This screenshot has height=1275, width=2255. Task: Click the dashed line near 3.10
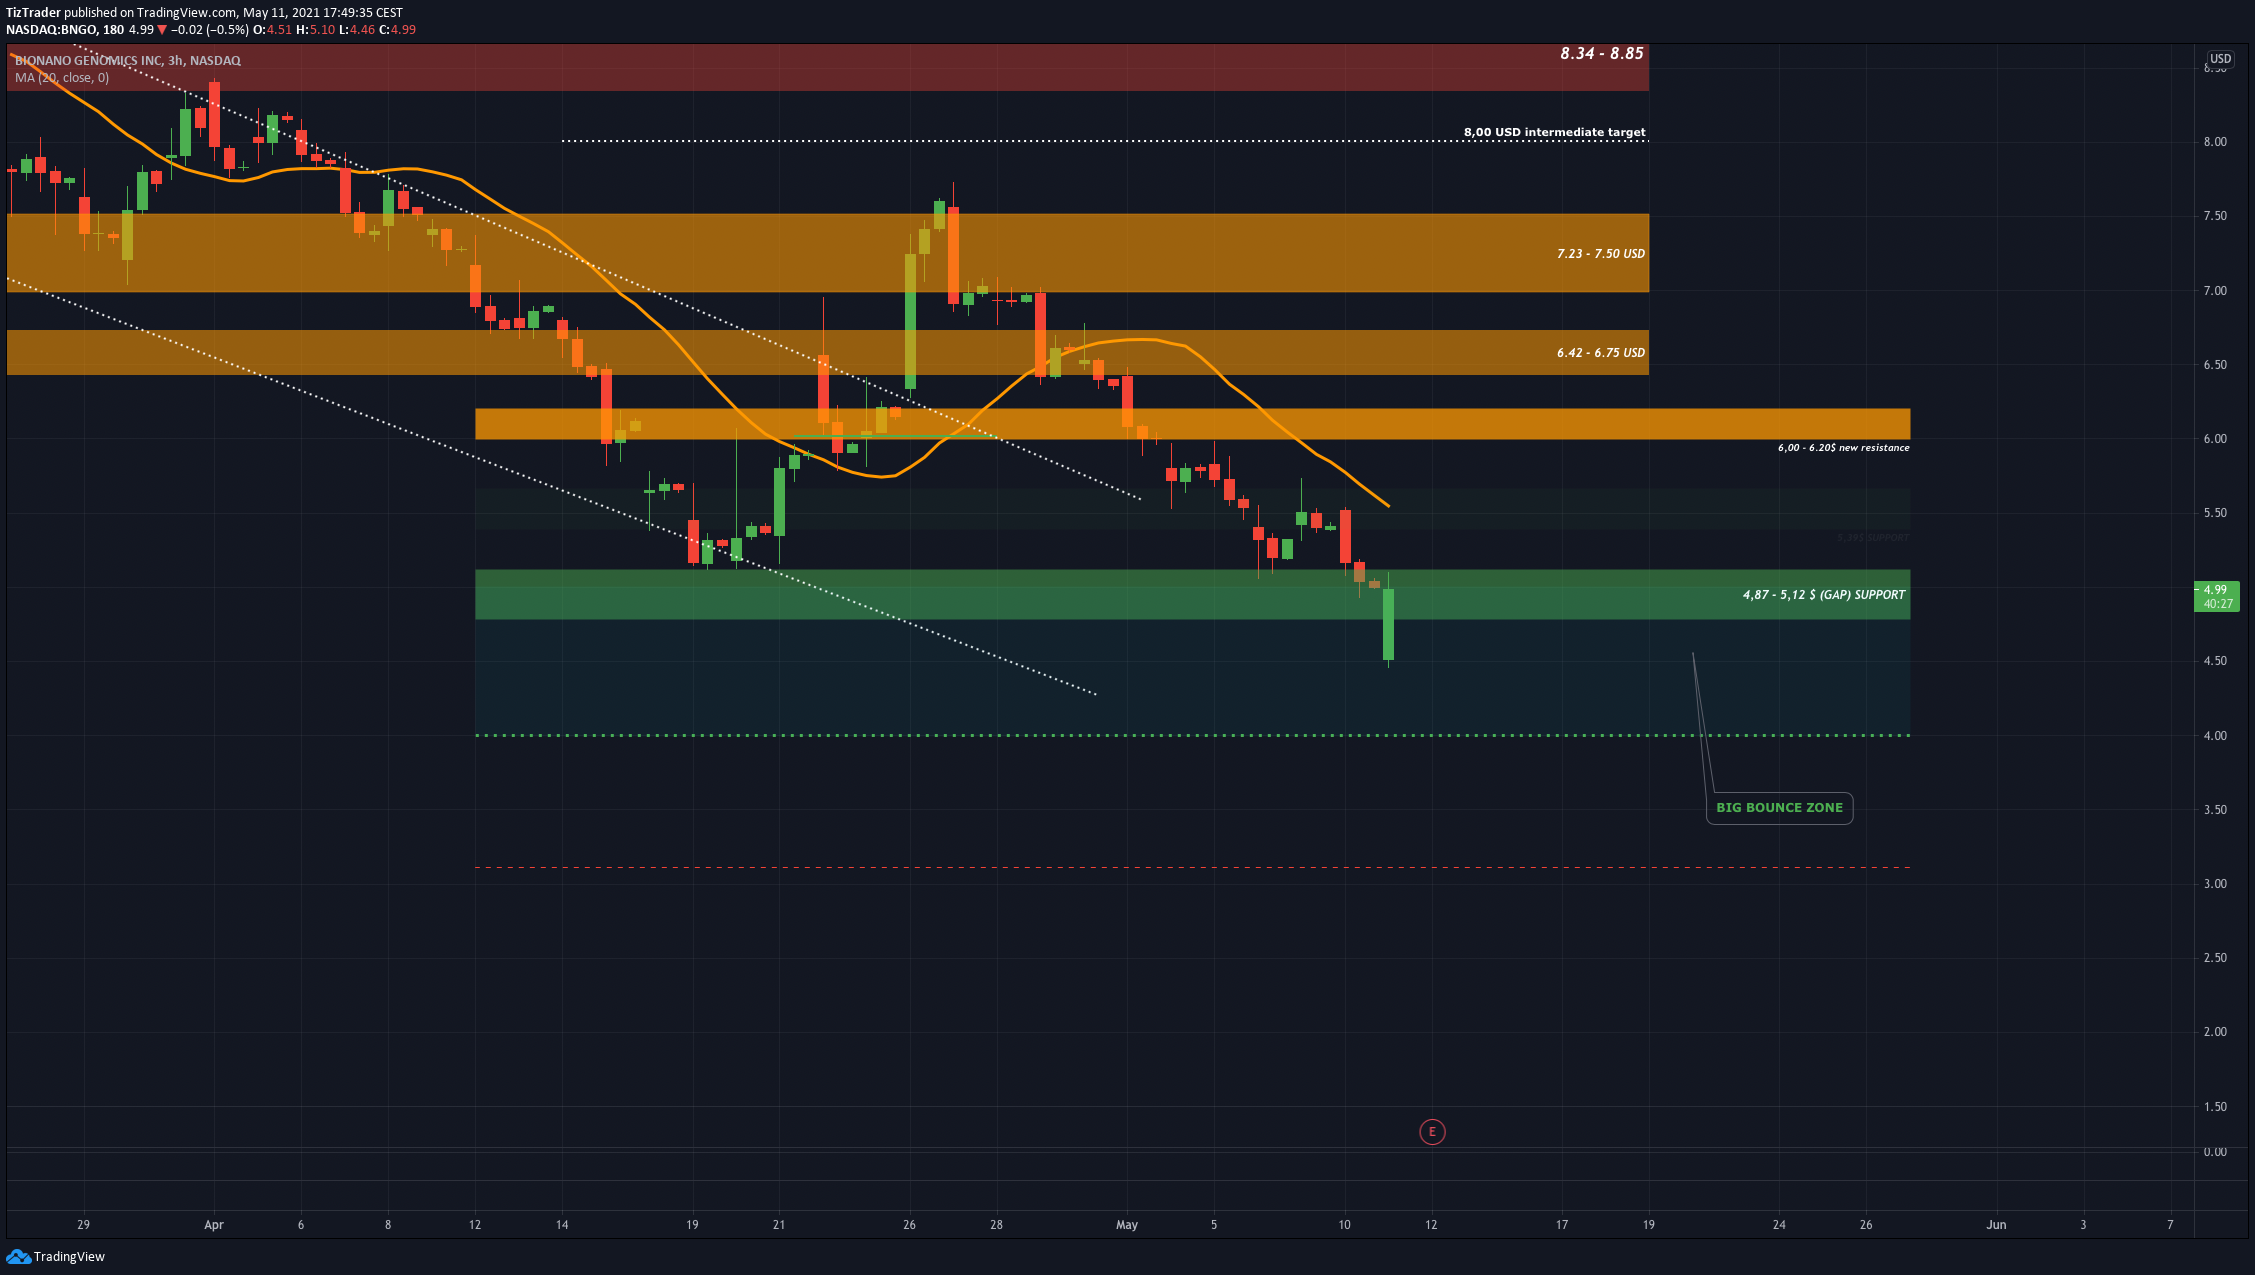pyautogui.click(x=1192, y=867)
